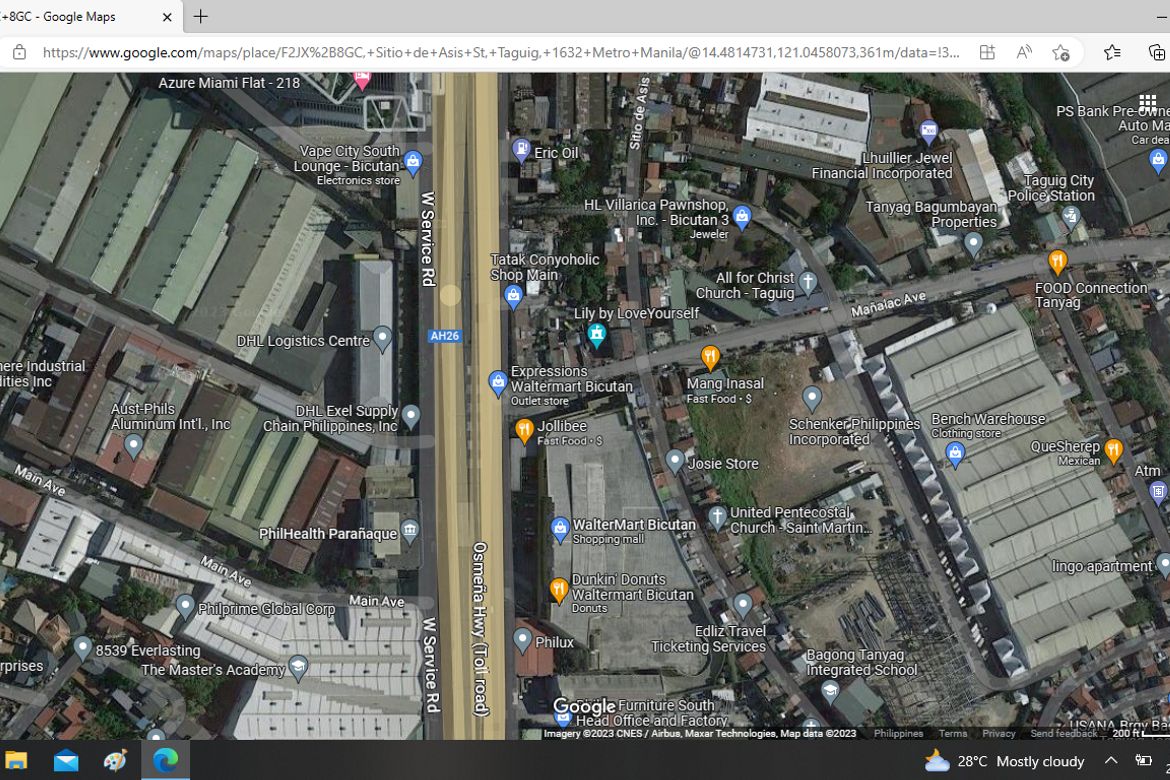Select the United Pentecostal Church pin
This screenshot has height=780, width=1170.
click(716, 517)
